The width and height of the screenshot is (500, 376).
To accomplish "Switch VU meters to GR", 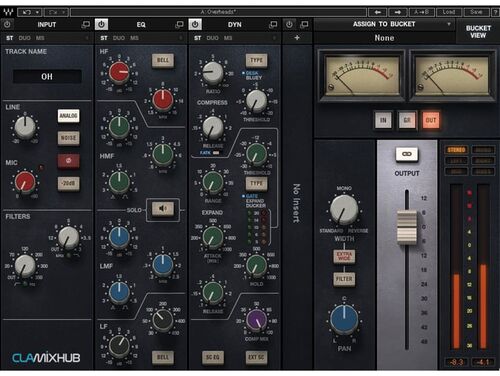I will pyautogui.click(x=407, y=120).
